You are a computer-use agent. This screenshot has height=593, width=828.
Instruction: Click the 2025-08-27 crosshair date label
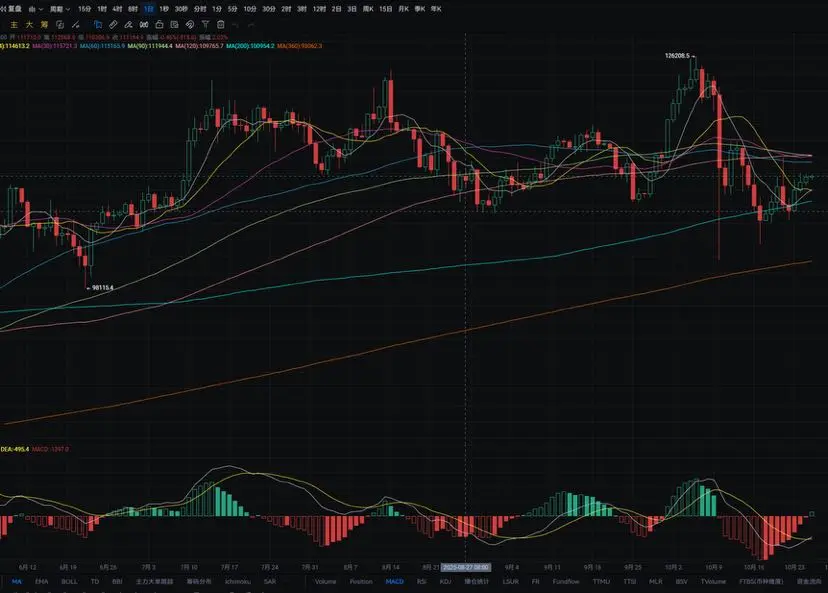(466, 568)
